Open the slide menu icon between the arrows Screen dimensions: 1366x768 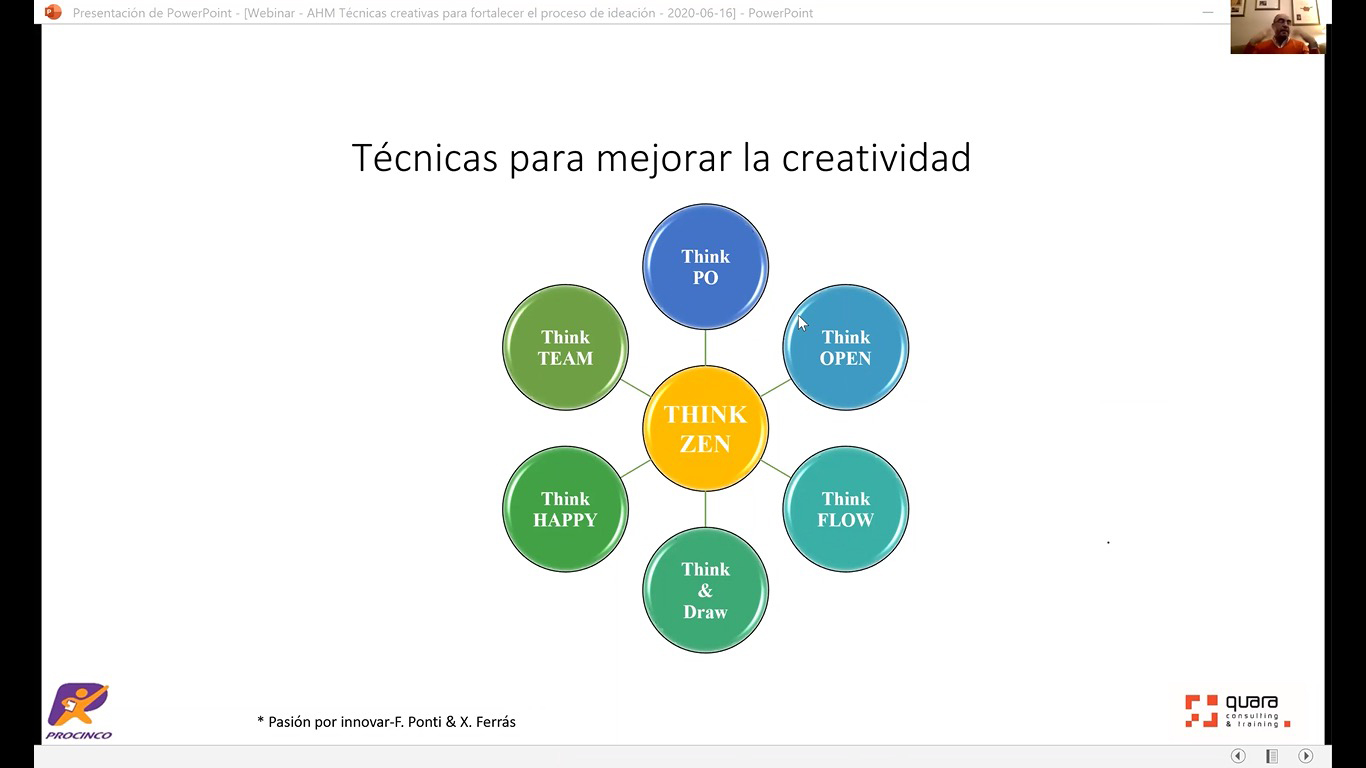tap(1272, 756)
